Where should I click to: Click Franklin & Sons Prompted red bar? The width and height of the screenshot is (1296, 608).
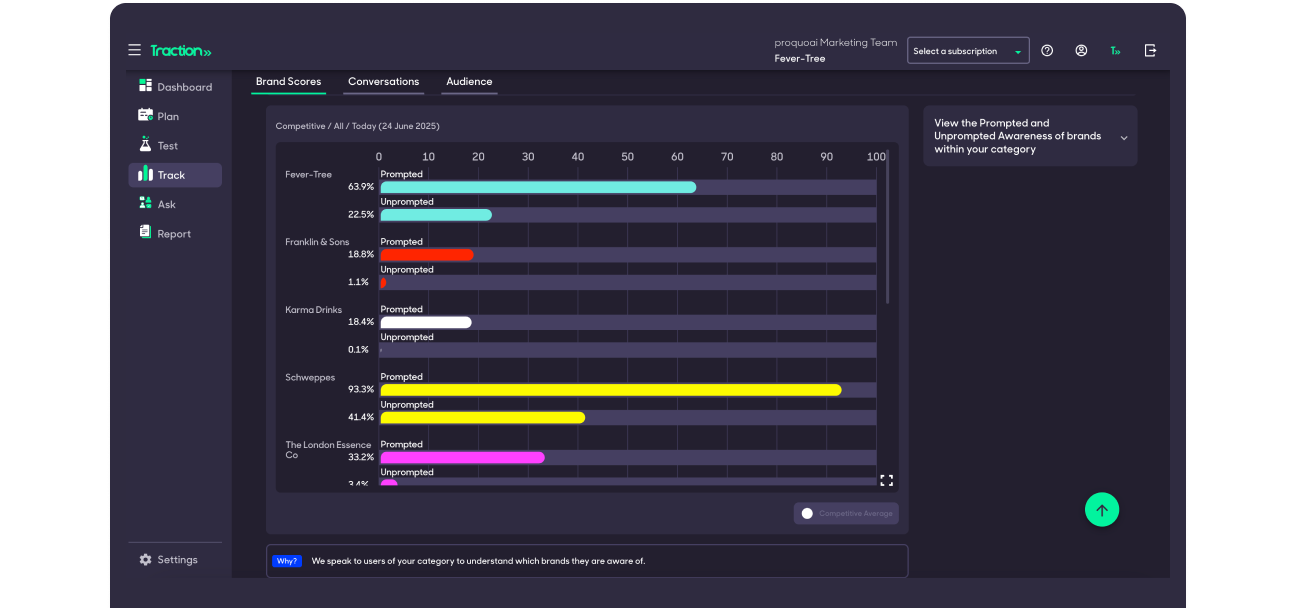pos(427,255)
